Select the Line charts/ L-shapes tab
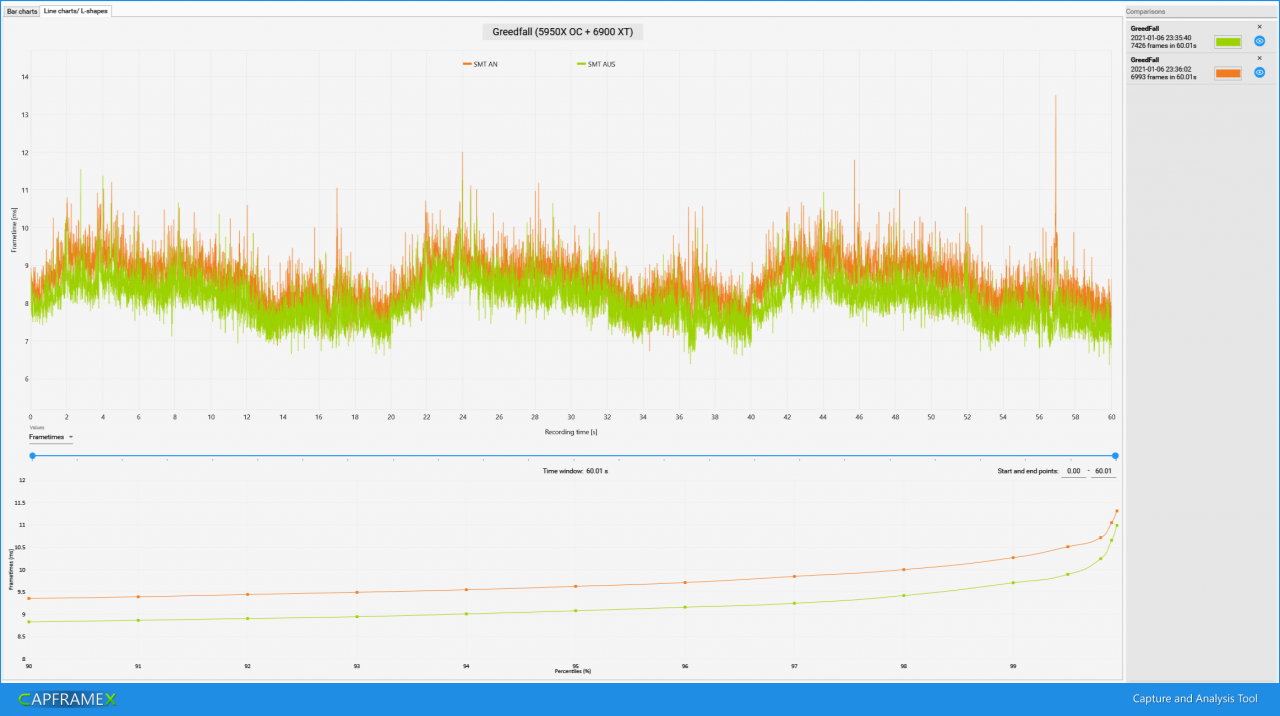The image size is (1280, 716). [76, 11]
